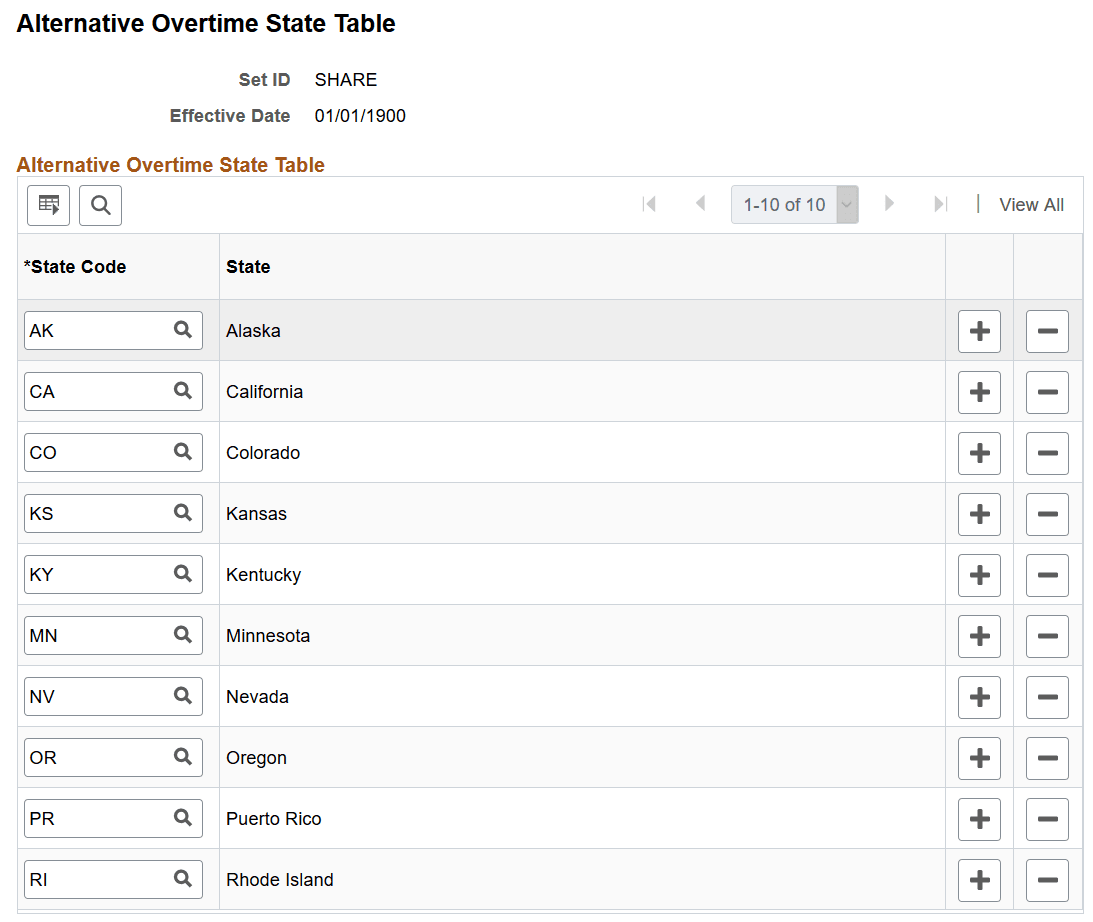Remove the California row

(1047, 391)
